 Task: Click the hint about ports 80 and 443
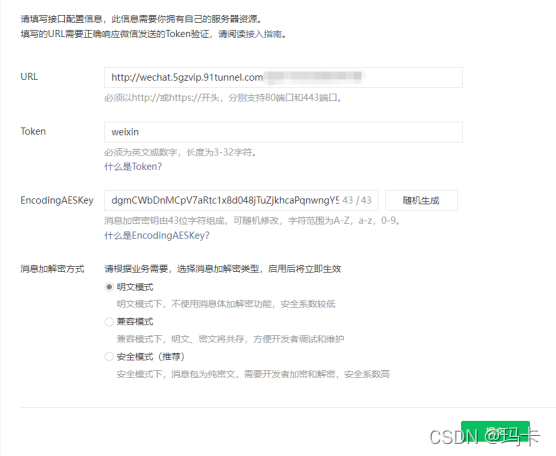[223, 98]
